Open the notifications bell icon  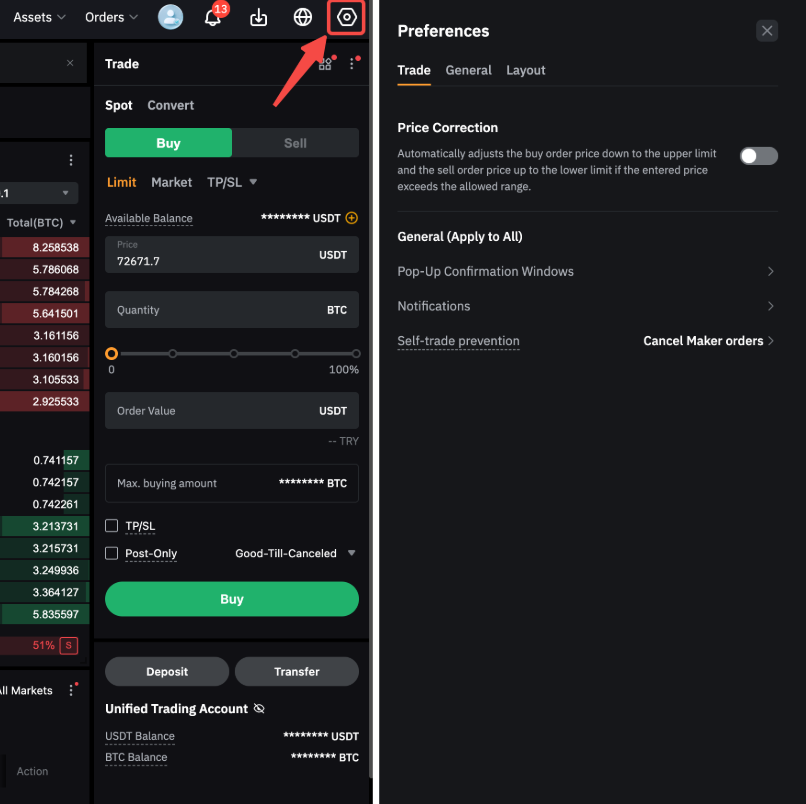212,17
